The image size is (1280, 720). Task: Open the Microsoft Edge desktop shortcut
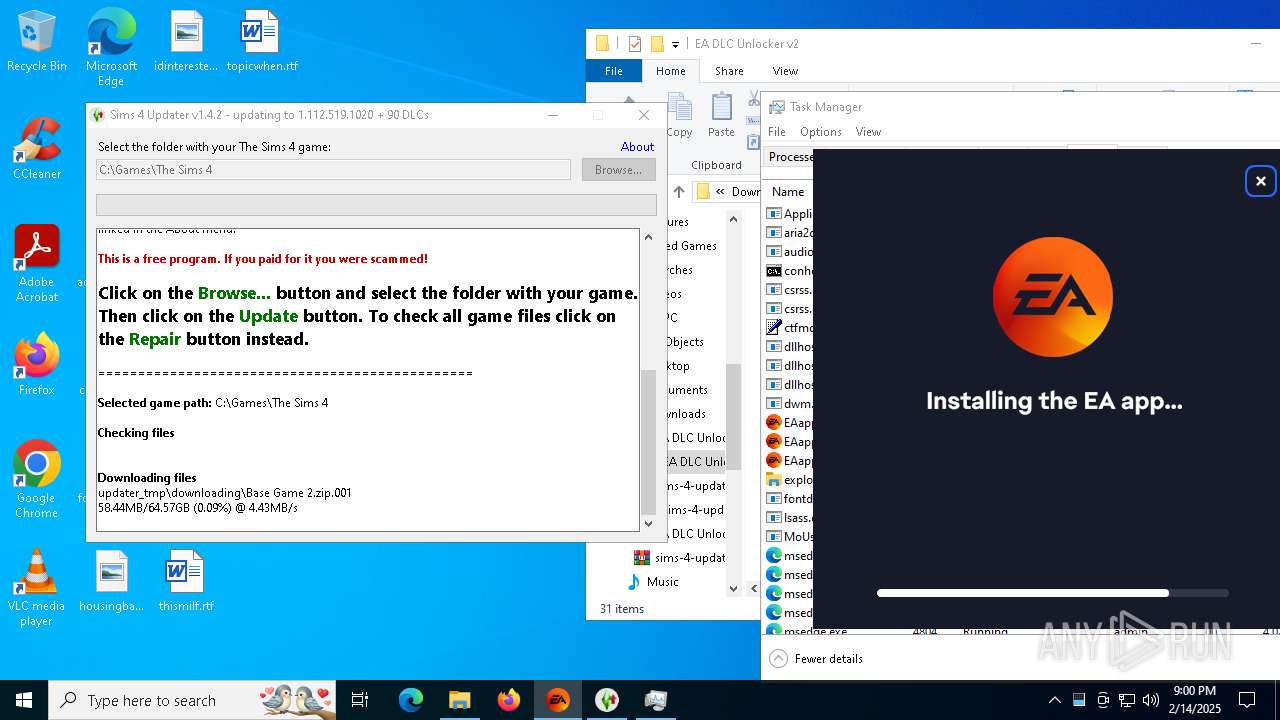pyautogui.click(x=111, y=47)
